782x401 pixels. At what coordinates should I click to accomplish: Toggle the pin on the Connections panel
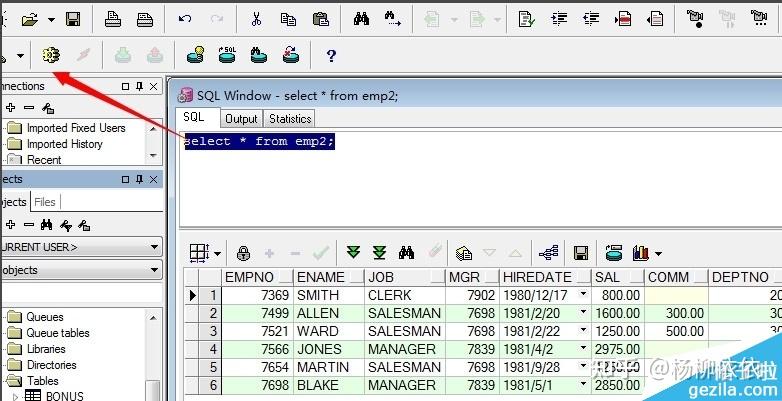[x=140, y=86]
